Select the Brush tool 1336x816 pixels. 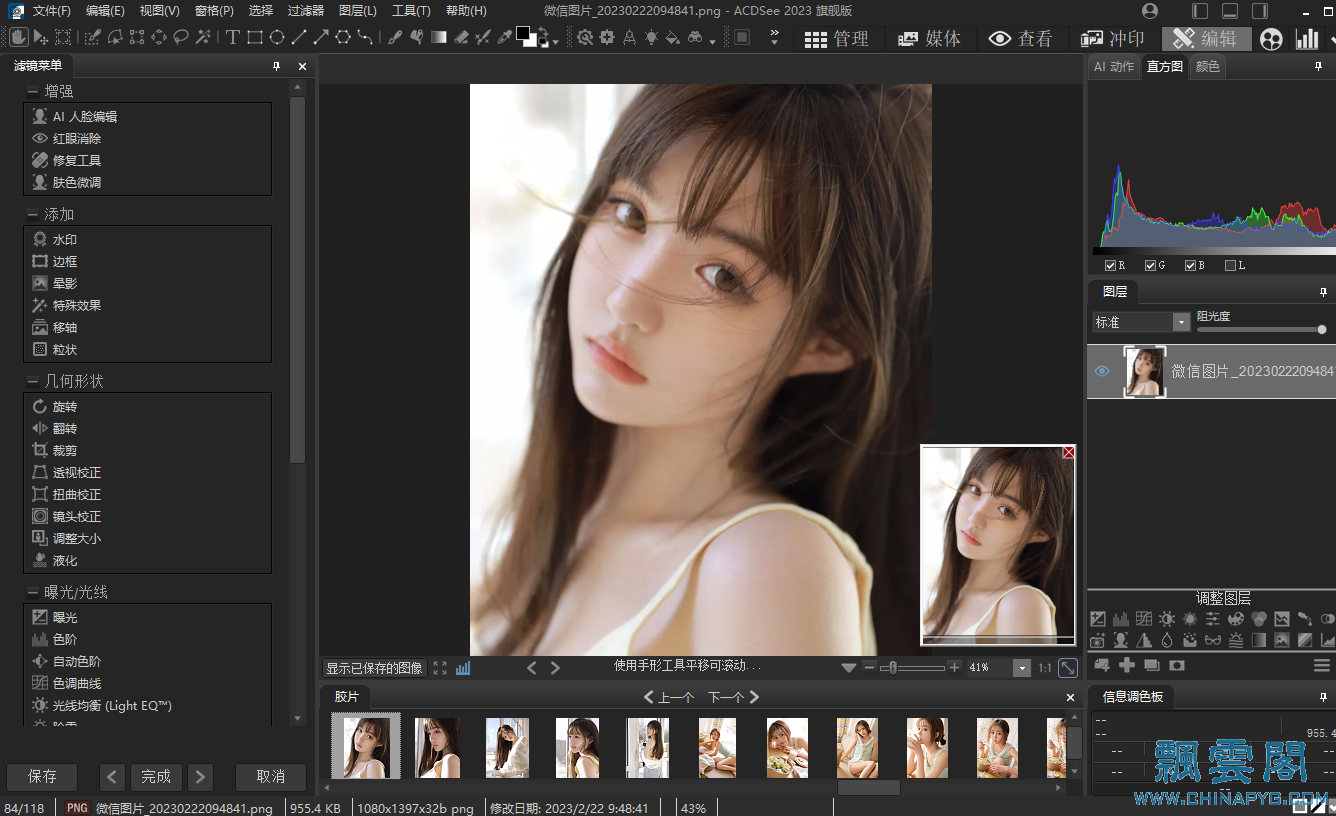click(395, 38)
